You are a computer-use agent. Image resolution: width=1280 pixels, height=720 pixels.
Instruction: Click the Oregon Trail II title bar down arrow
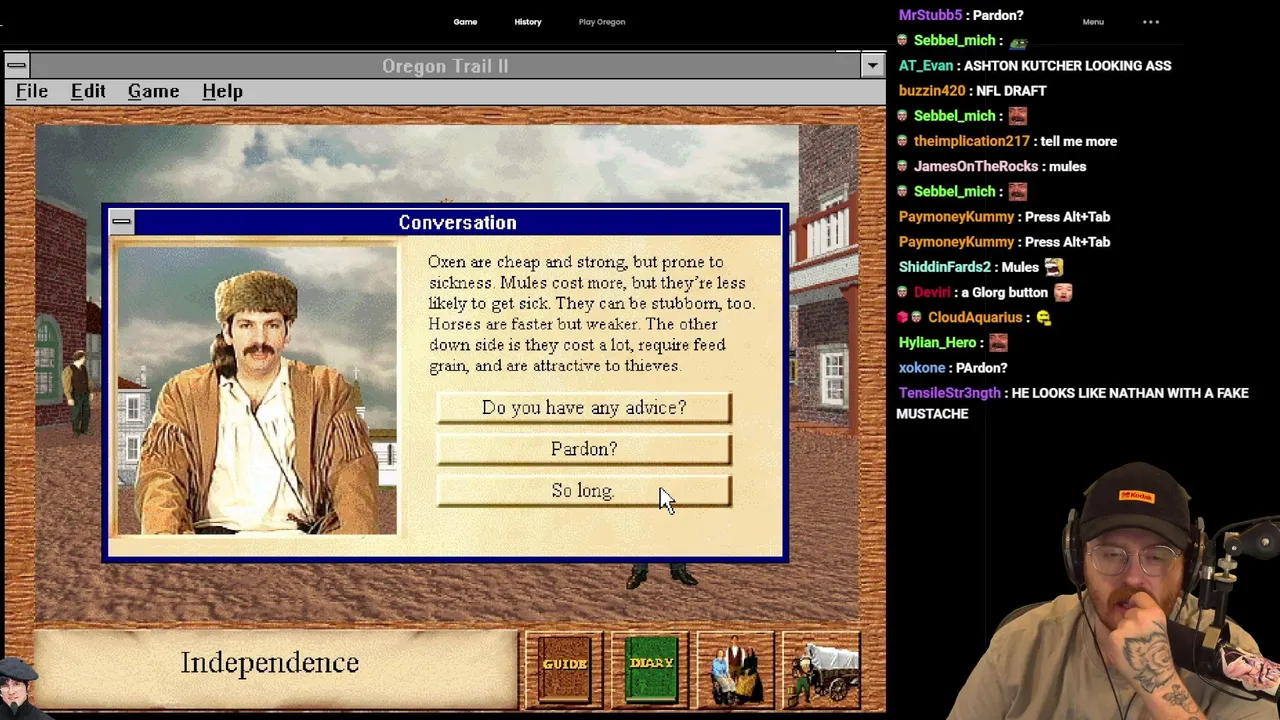[873, 66]
